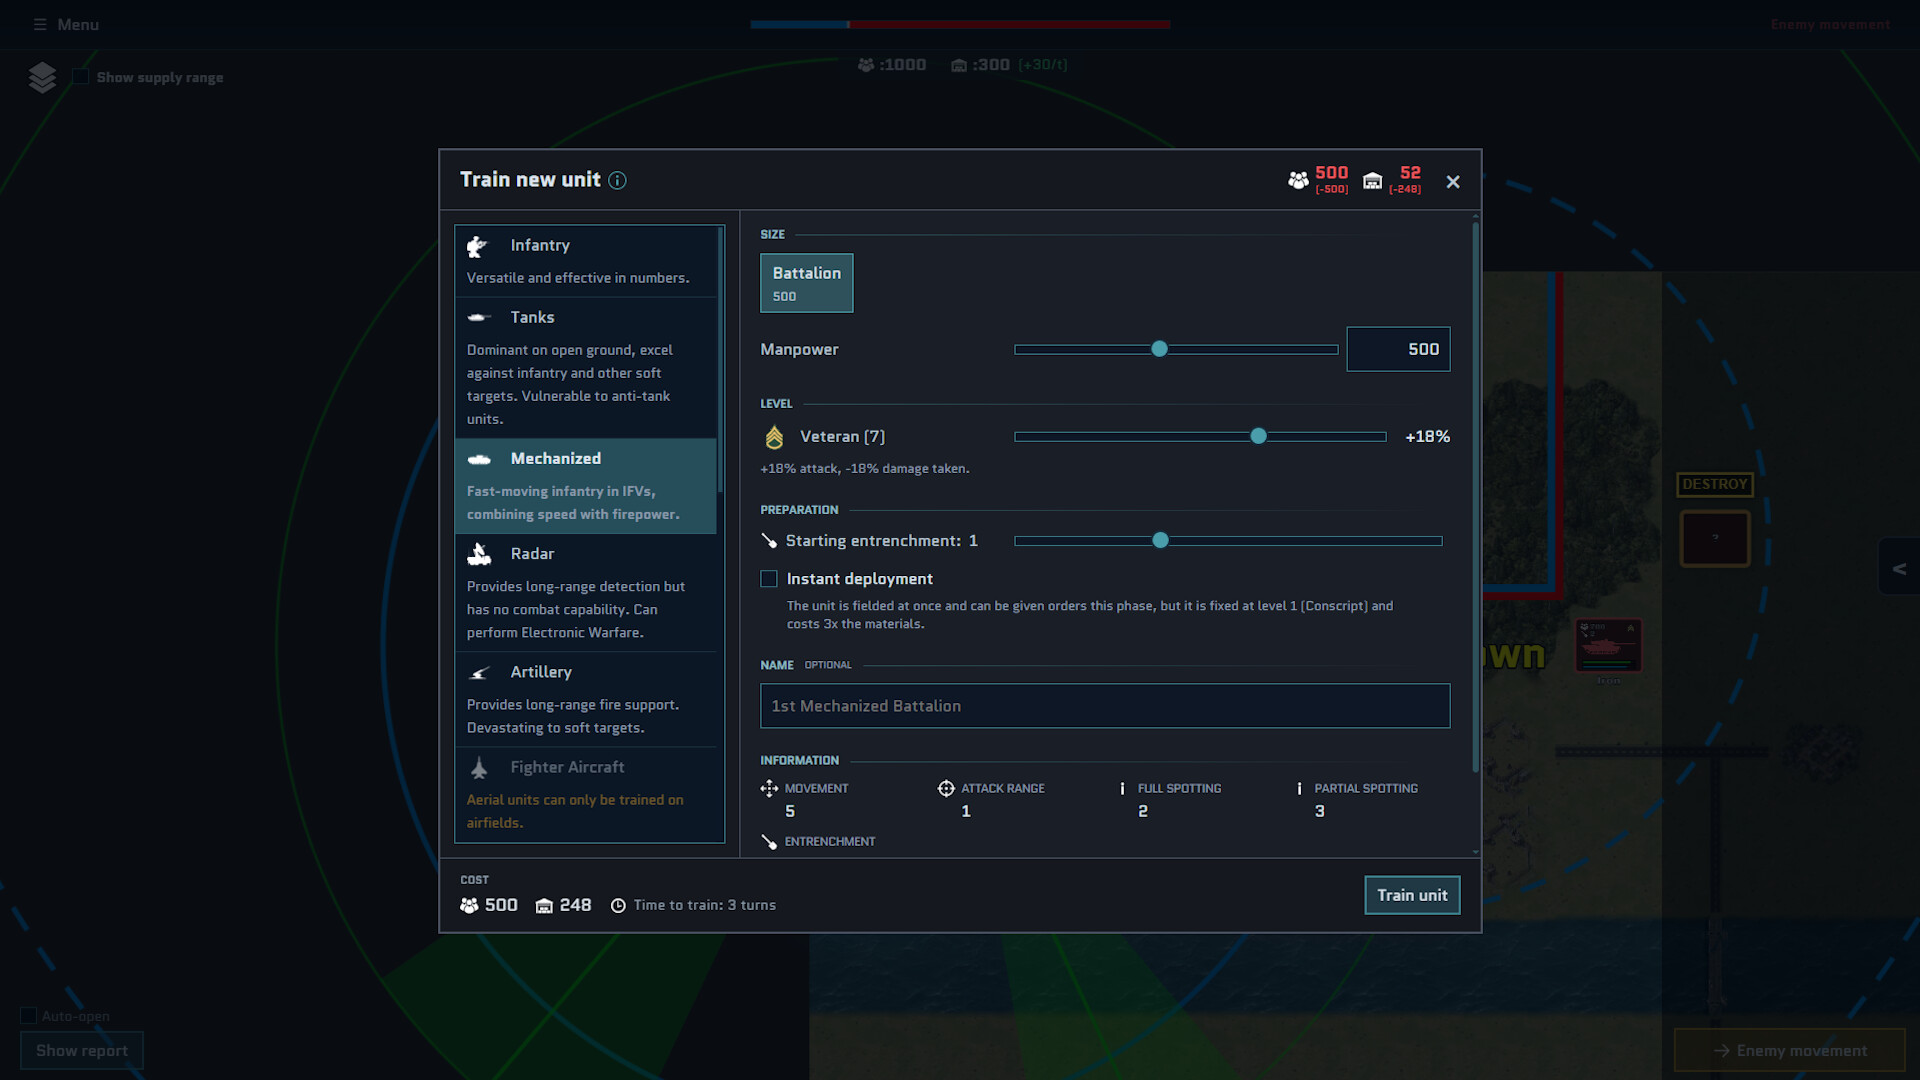
Task: Click the Infantry soldier icon
Action: coord(478,246)
